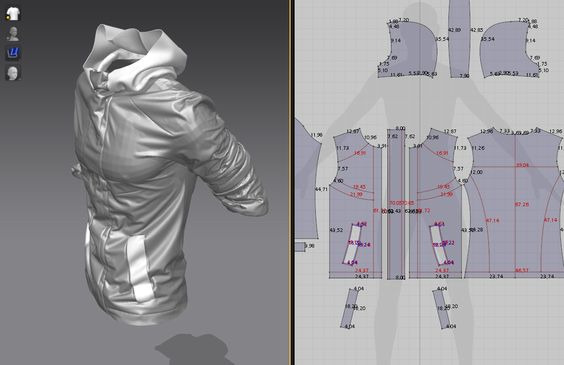Click the white head render-style icon
Image resolution: width=564 pixels, height=365 pixels.
[x=13, y=73]
